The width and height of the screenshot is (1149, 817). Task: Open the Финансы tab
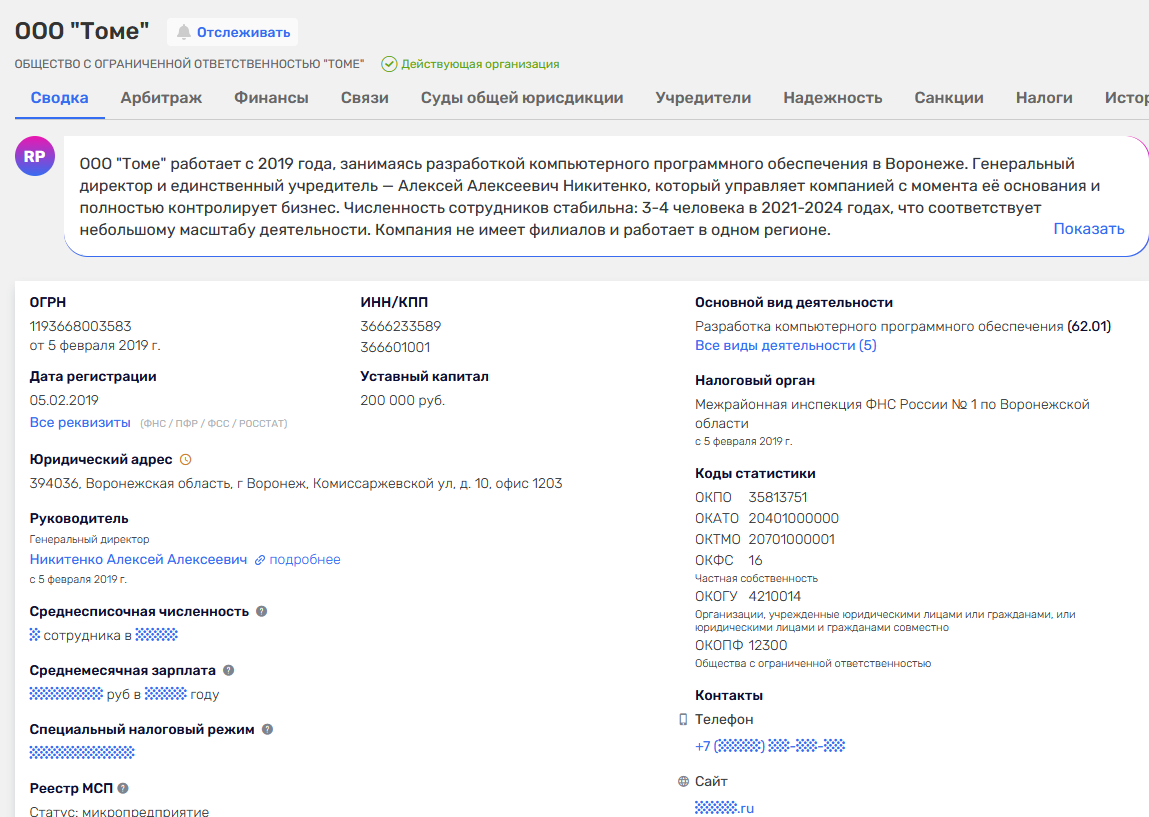click(271, 98)
